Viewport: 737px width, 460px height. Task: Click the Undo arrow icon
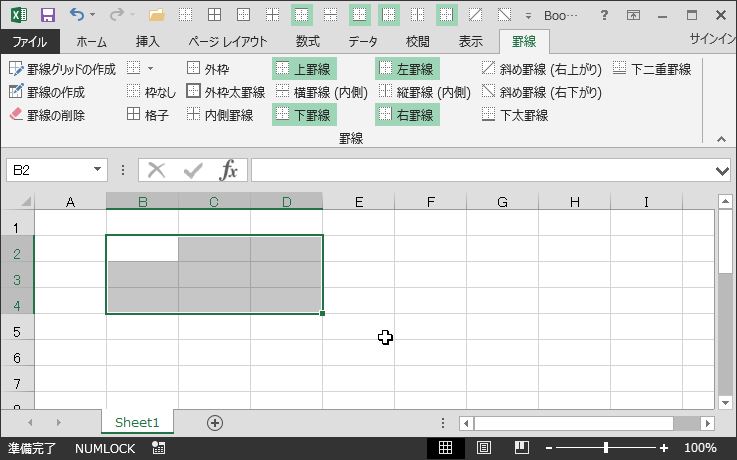click(x=77, y=15)
